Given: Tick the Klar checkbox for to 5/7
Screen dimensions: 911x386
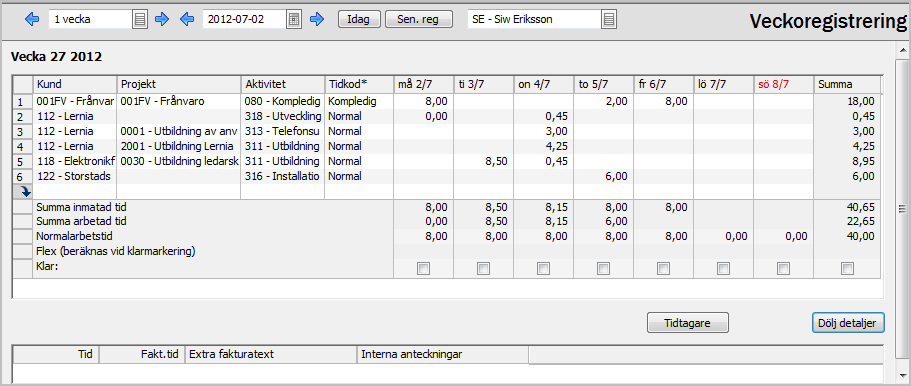Looking at the screenshot, I should pyautogui.click(x=604, y=268).
